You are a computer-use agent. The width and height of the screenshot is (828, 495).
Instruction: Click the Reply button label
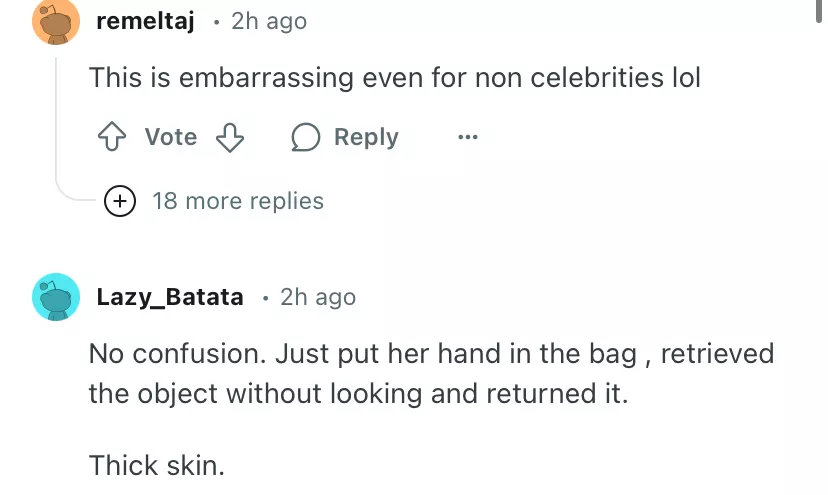(365, 137)
